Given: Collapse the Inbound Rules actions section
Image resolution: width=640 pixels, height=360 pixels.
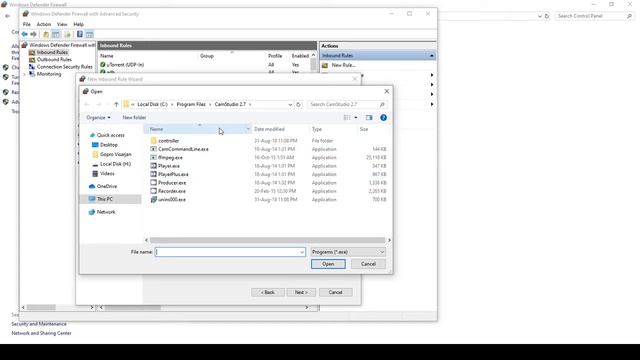Looking at the screenshot, I should (x=431, y=56).
